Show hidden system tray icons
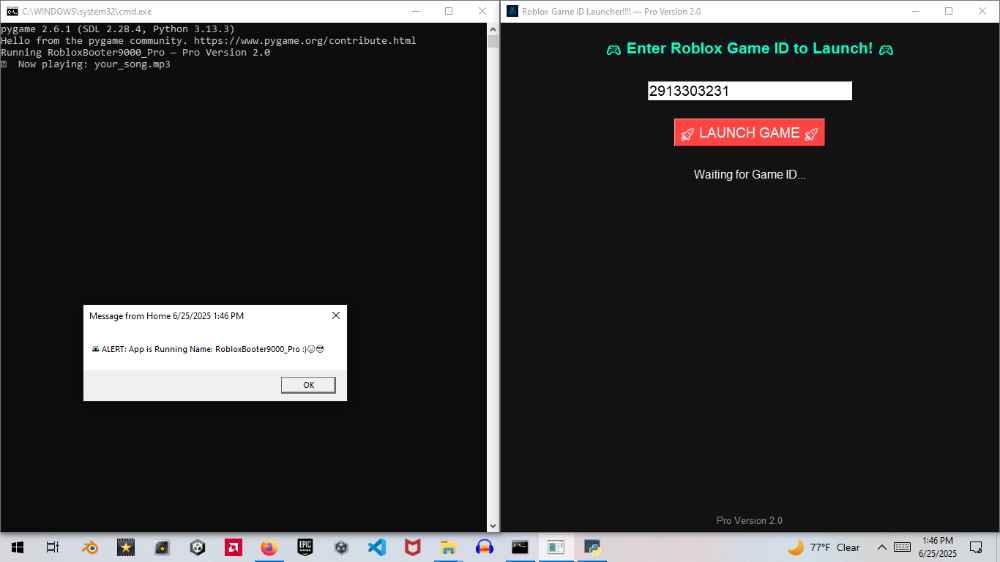This screenshot has width=1000, height=562. (x=881, y=547)
